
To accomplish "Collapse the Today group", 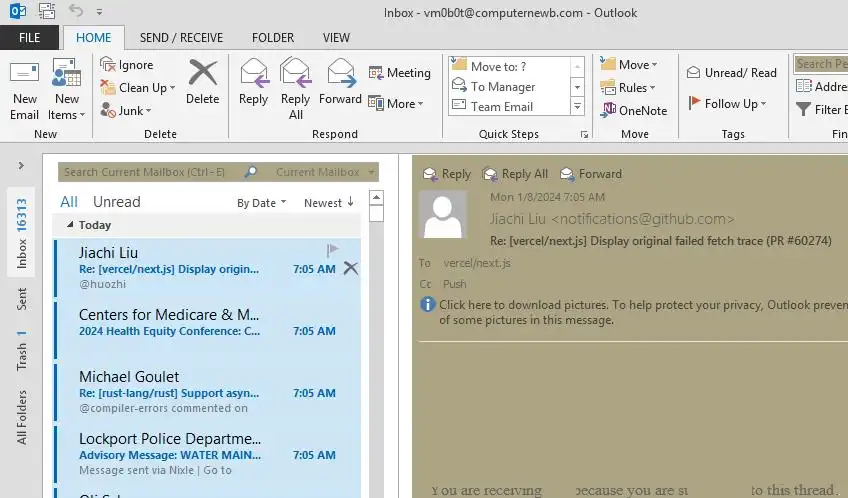I will coord(70,224).
